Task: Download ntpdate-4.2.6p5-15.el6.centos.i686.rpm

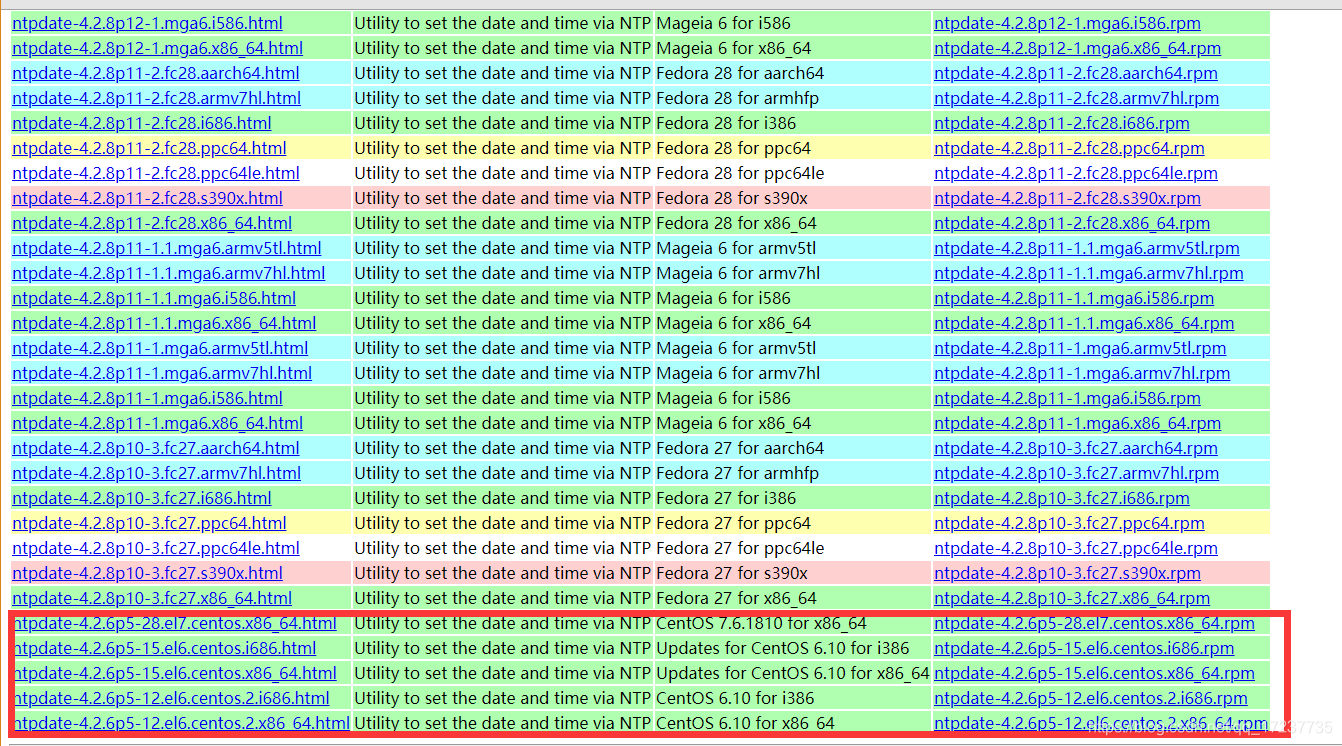Action: (x=1084, y=648)
